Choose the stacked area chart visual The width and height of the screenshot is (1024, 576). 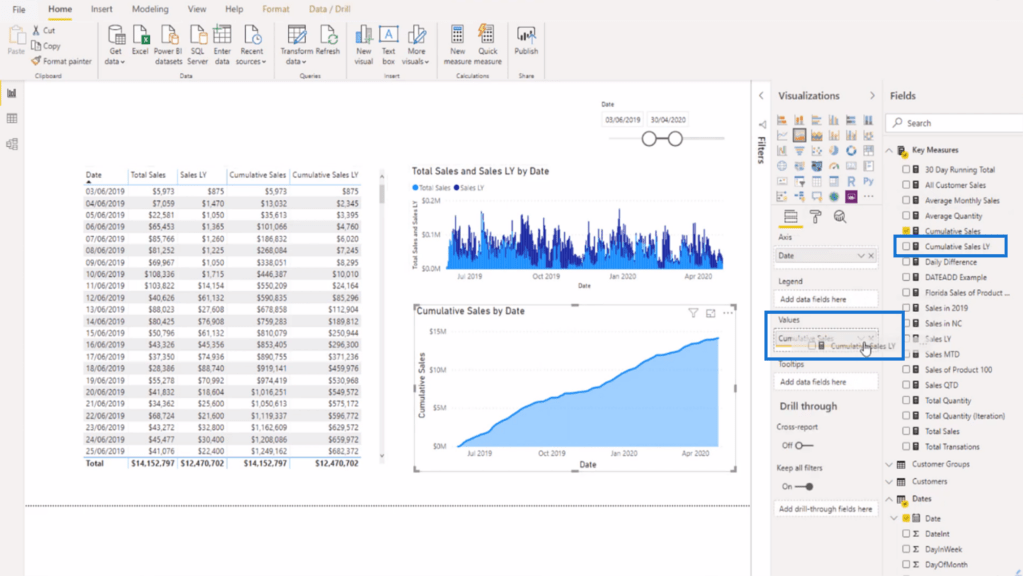pos(816,135)
